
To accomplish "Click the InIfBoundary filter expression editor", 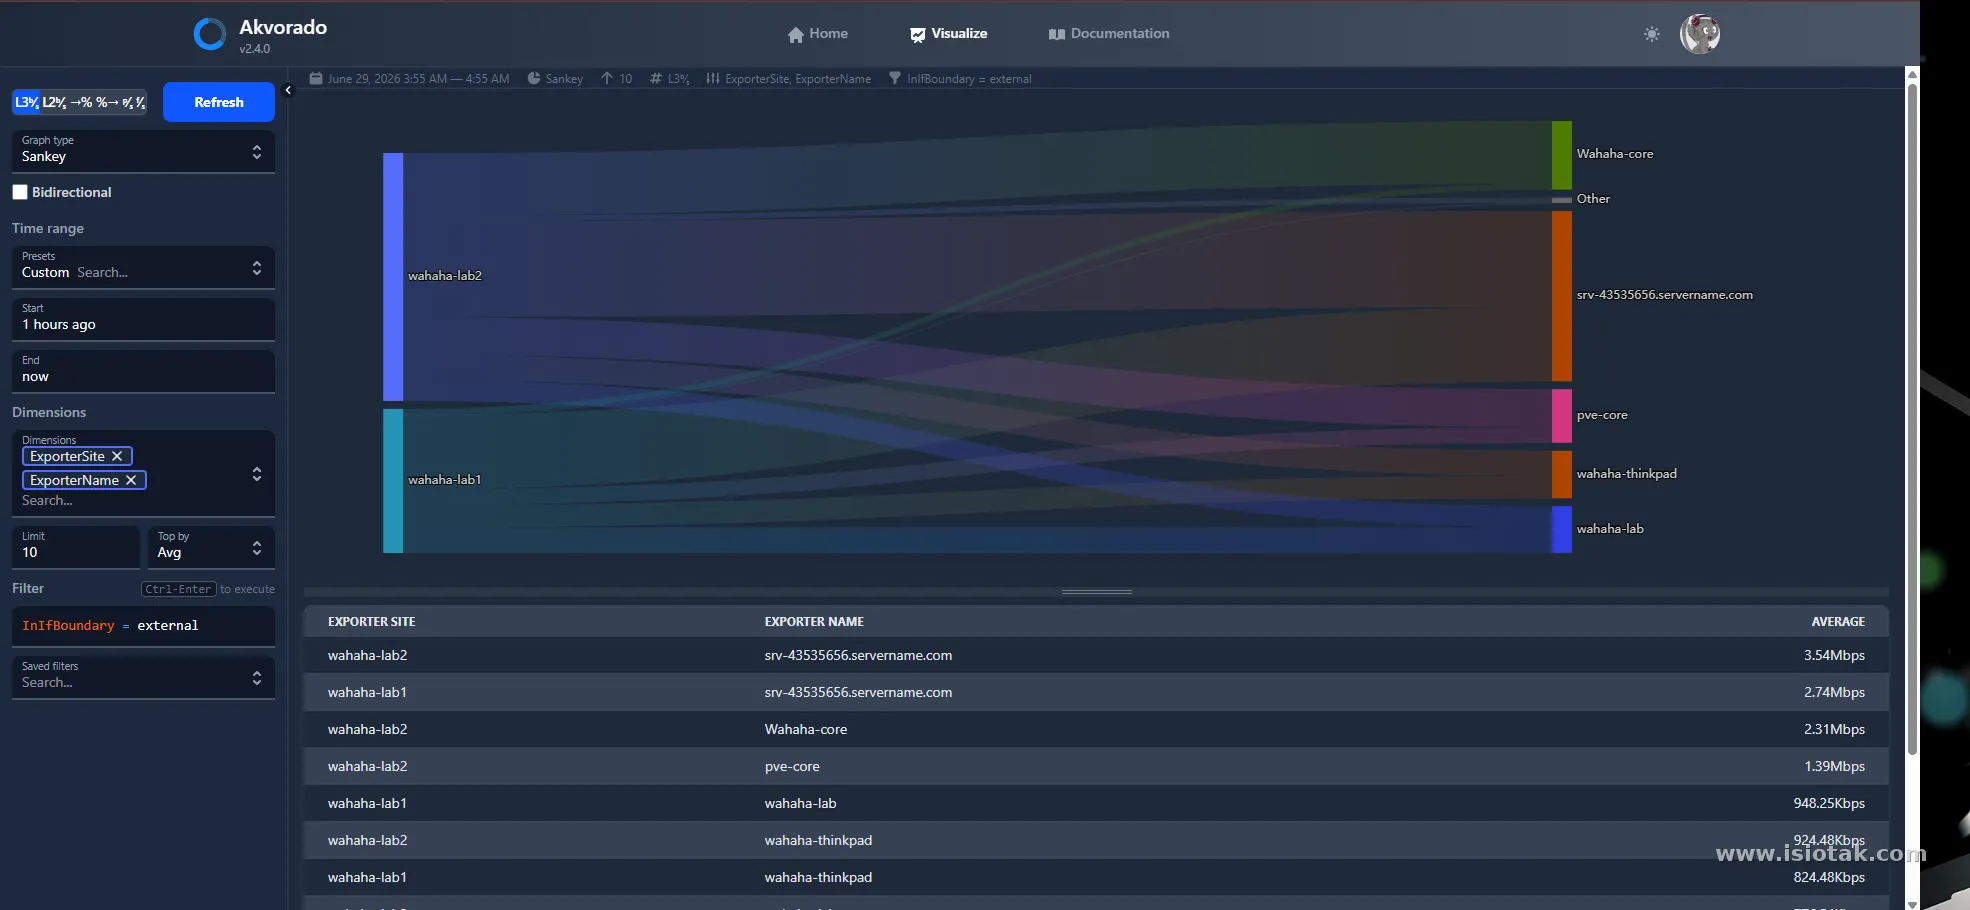I will point(143,626).
